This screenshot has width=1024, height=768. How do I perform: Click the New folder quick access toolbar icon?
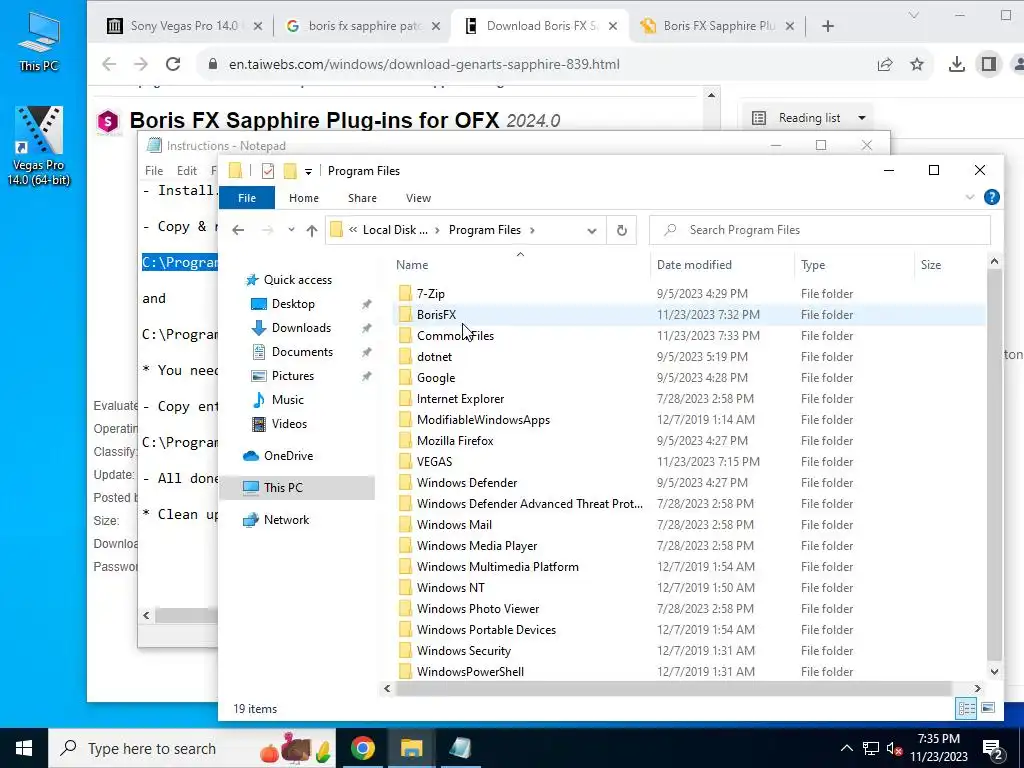pos(290,171)
